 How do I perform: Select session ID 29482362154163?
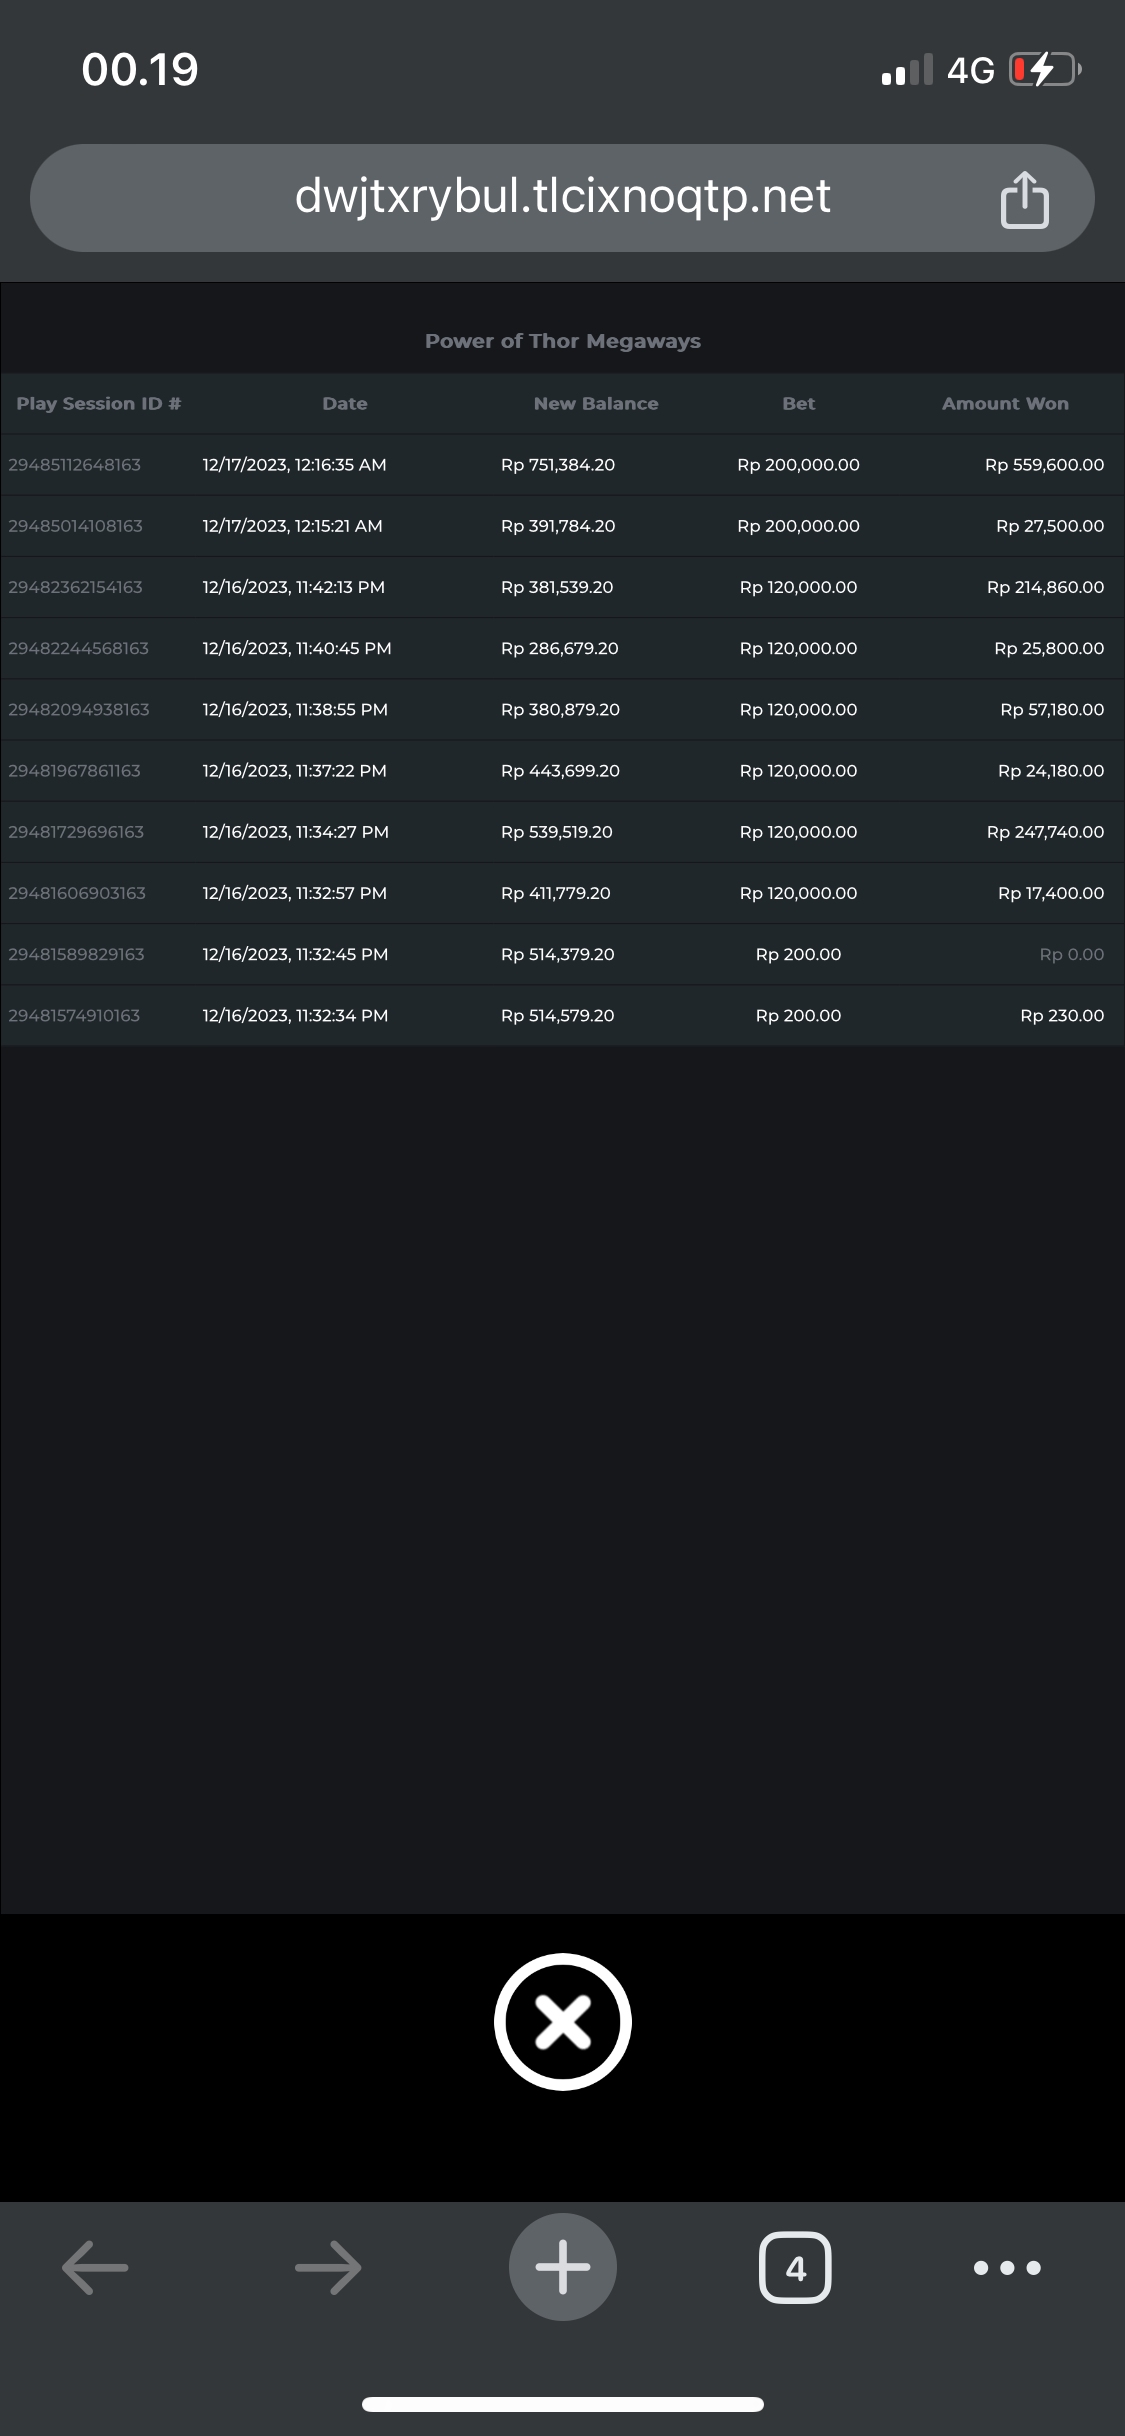coord(76,587)
